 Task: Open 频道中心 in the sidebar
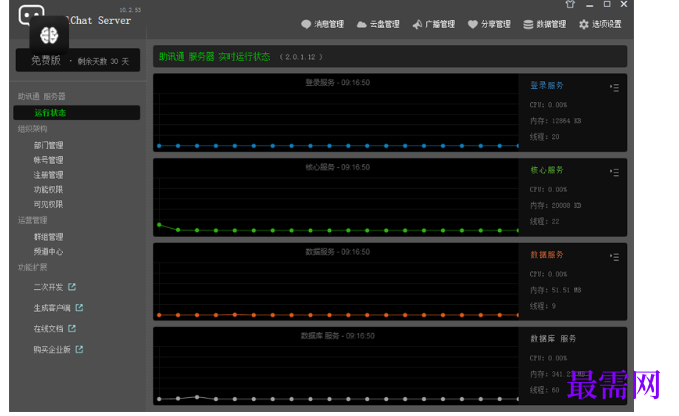pos(48,252)
